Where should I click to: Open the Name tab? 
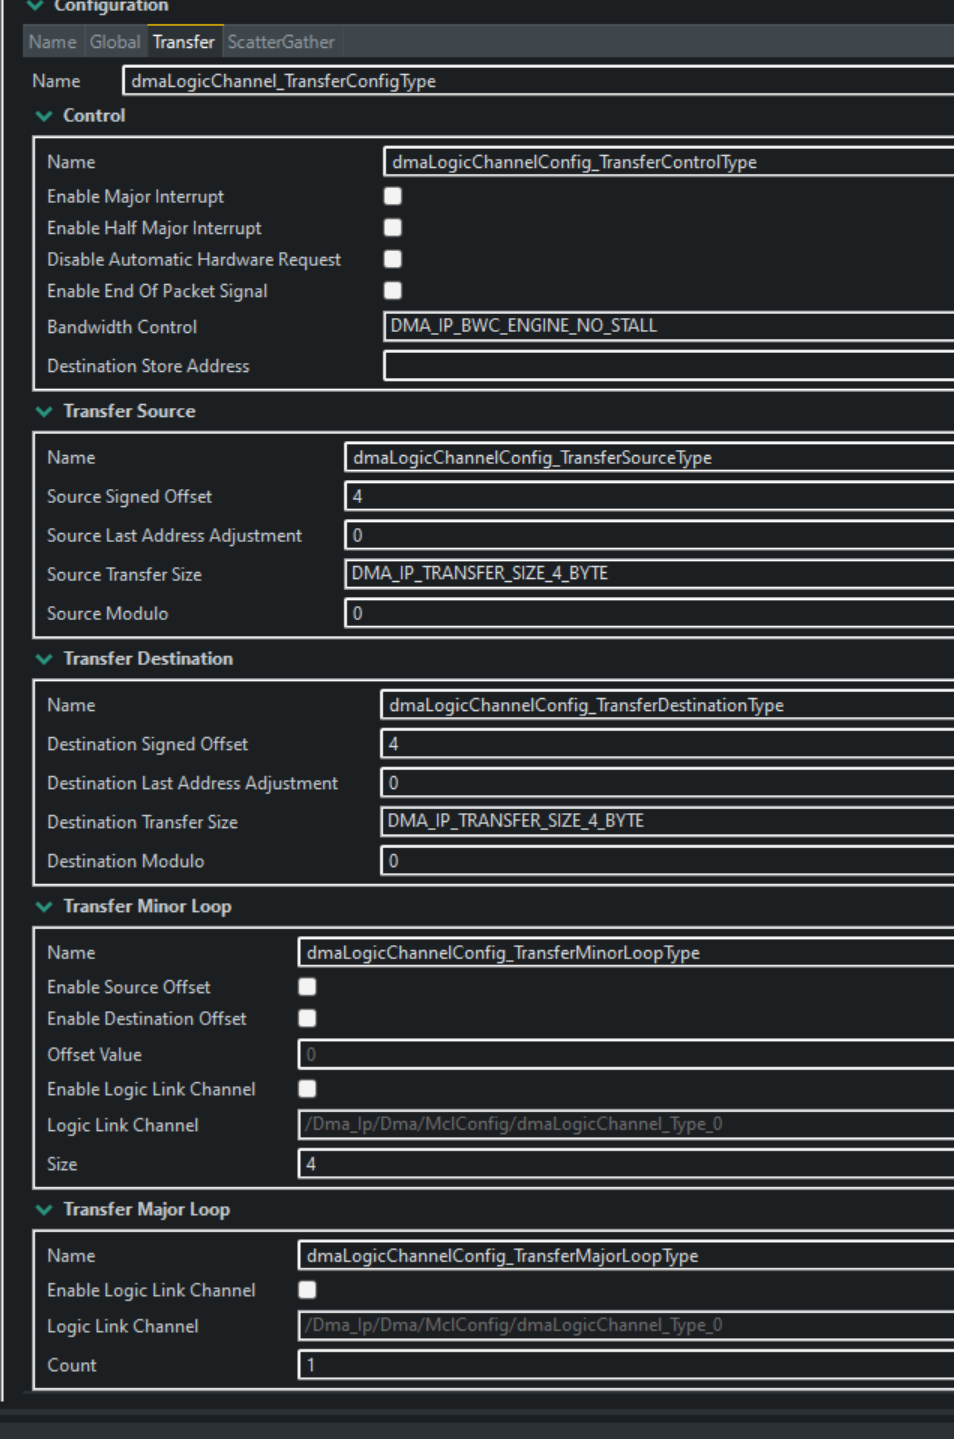point(54,42)
